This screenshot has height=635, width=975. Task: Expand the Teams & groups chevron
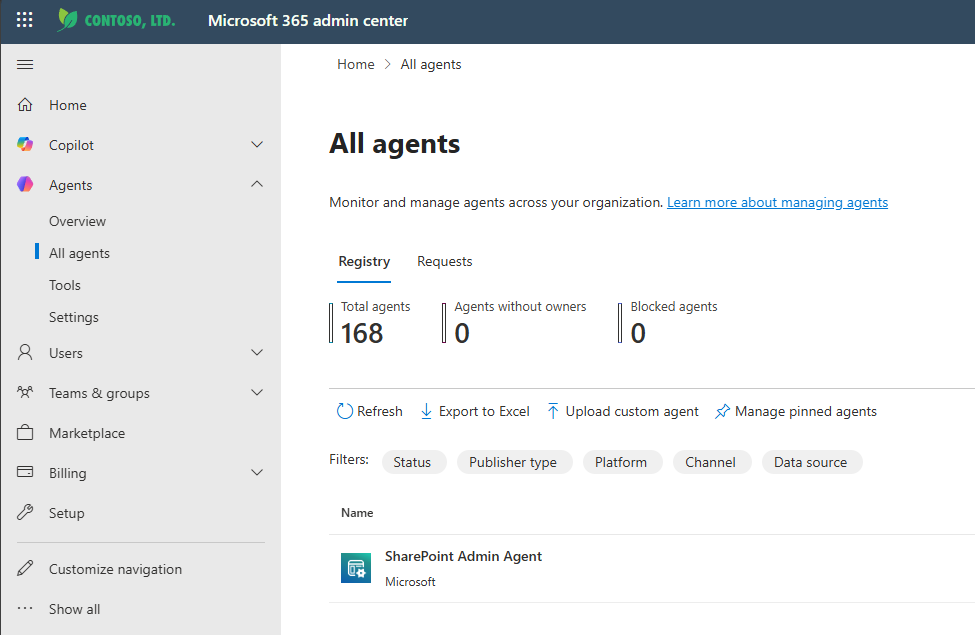(257, 392)
